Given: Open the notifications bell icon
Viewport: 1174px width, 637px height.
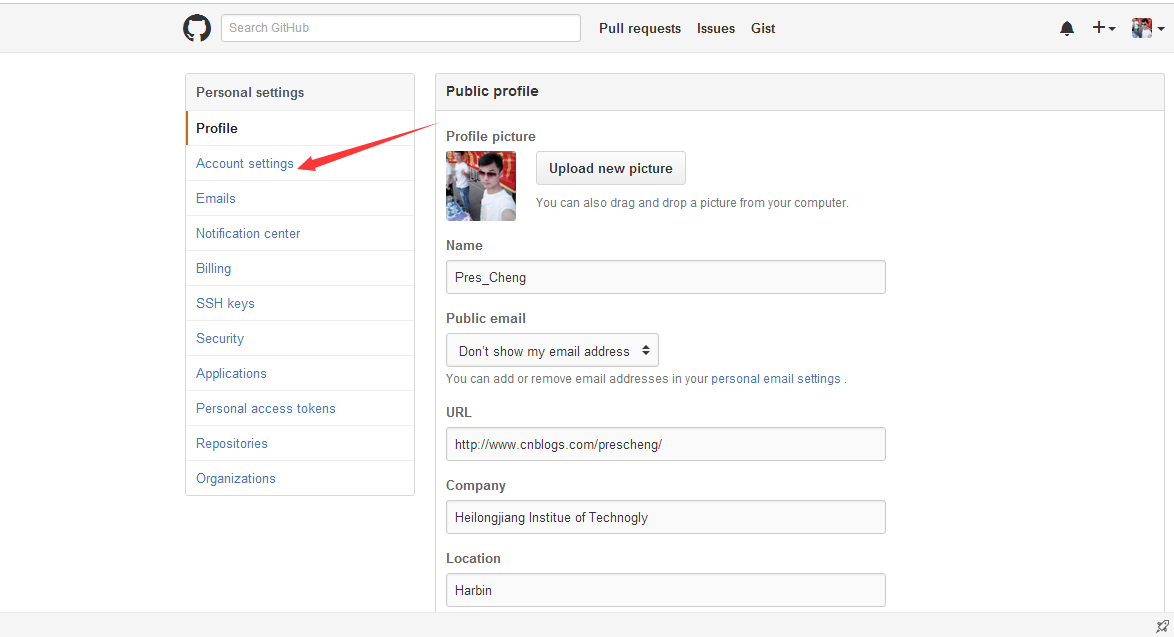Looking at the screenshot, I should click(x=1067, y=28).
